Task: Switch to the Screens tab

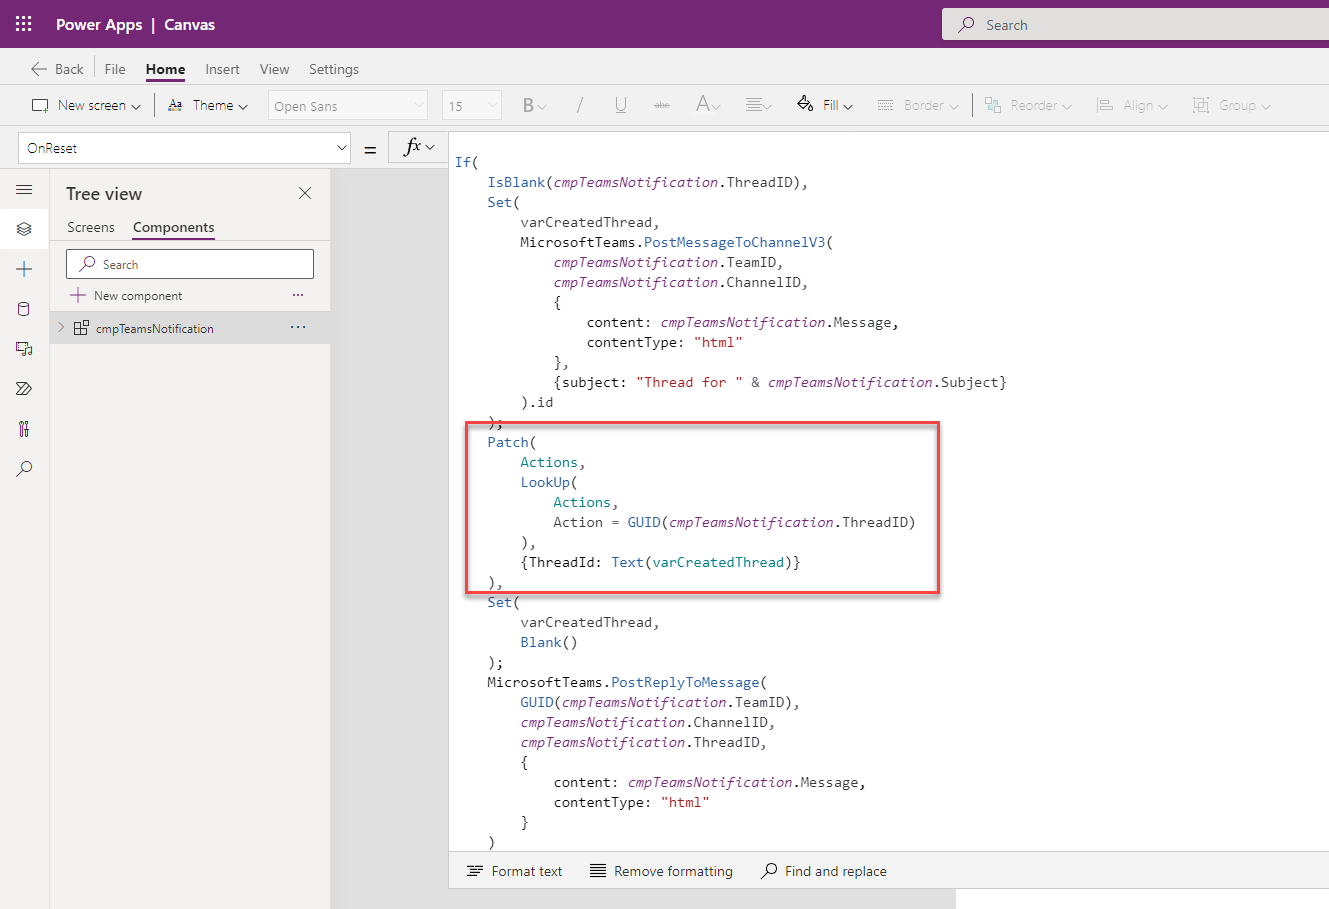Action: (91, 227)
